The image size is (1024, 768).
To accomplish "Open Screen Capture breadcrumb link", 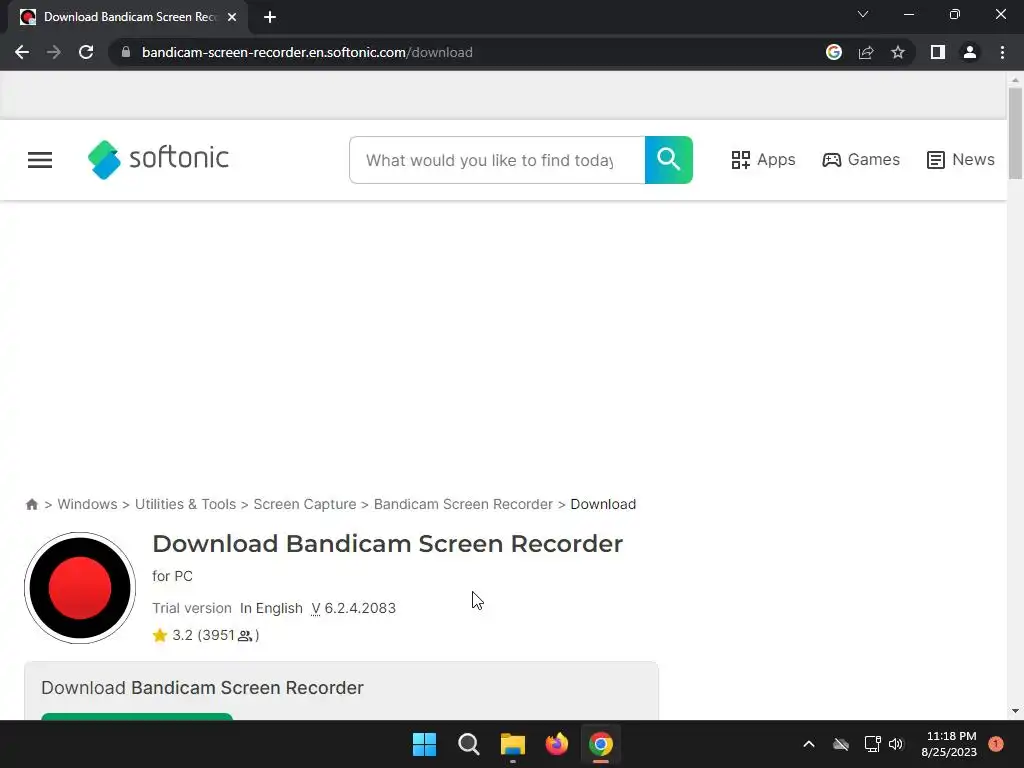I will click(305, 504).
